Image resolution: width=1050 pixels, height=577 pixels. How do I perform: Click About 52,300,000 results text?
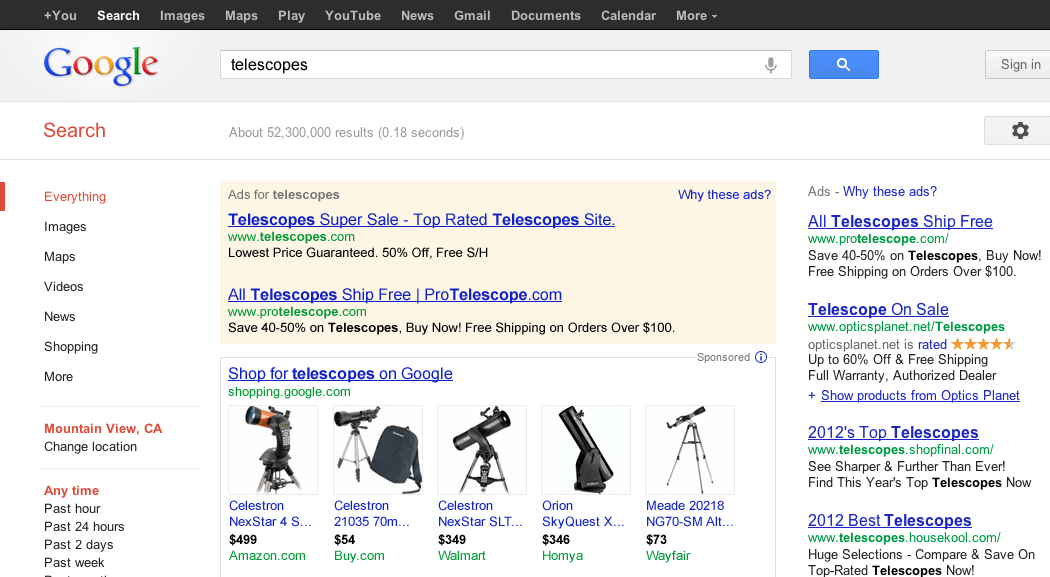click(347, 133)
